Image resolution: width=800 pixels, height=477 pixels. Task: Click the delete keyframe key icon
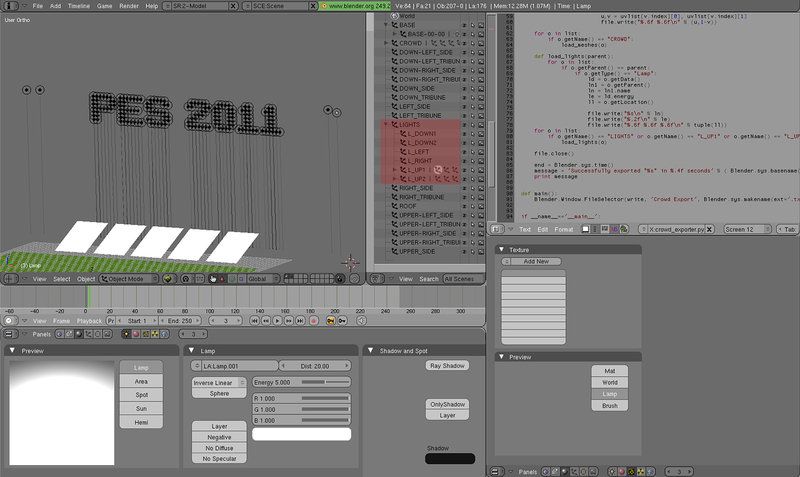pos(342,320)
